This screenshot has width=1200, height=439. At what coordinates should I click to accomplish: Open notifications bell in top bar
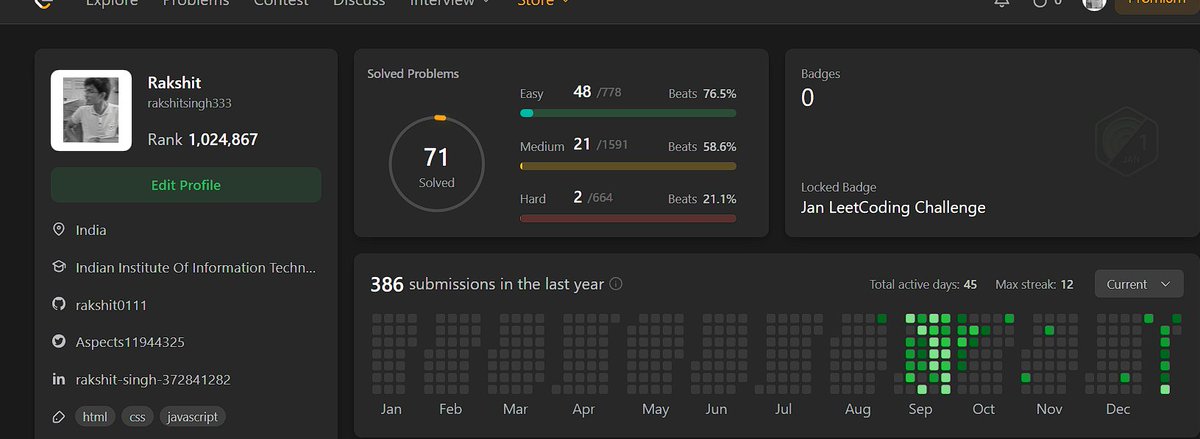[1002, 3]
